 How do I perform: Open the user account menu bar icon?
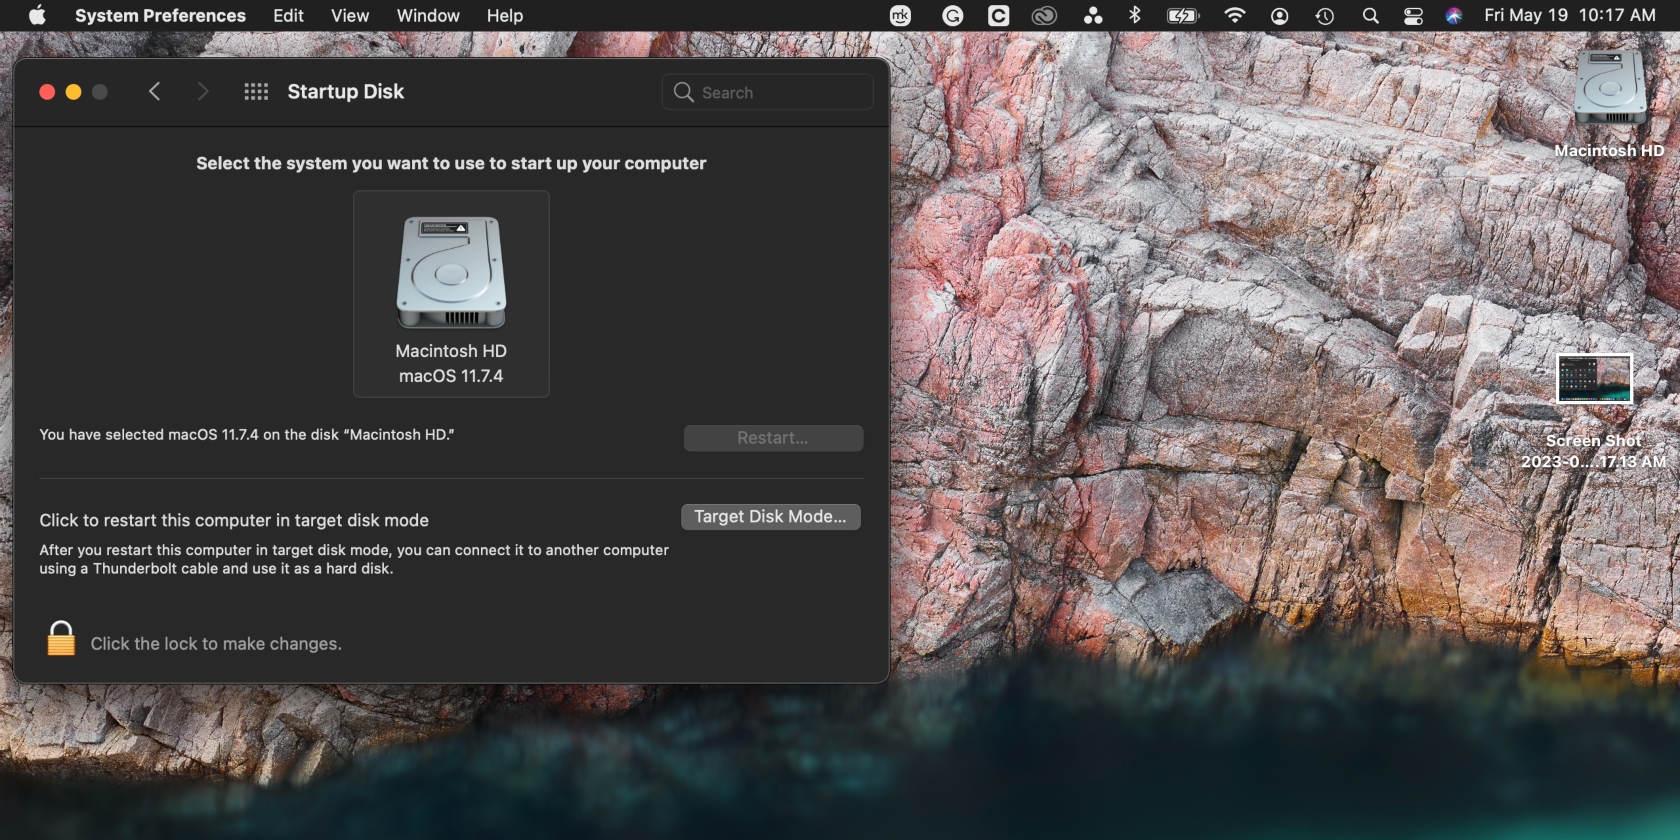1279,15
